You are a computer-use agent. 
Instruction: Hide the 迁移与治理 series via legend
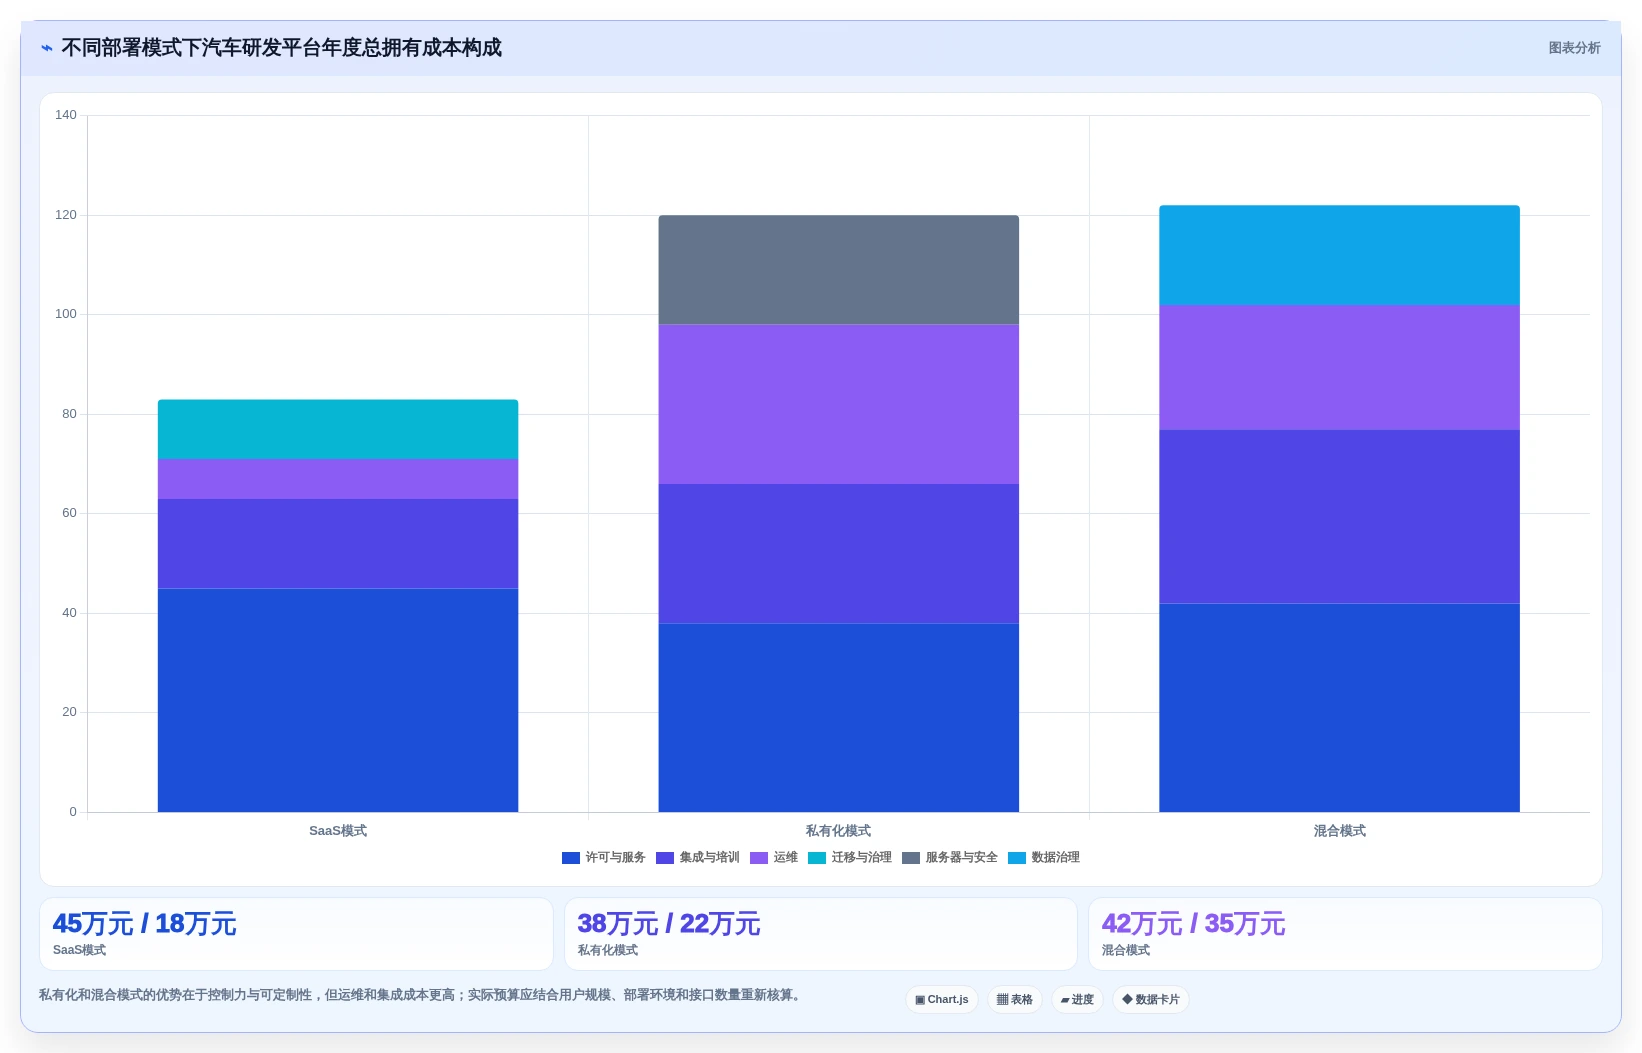pos(849,858)
